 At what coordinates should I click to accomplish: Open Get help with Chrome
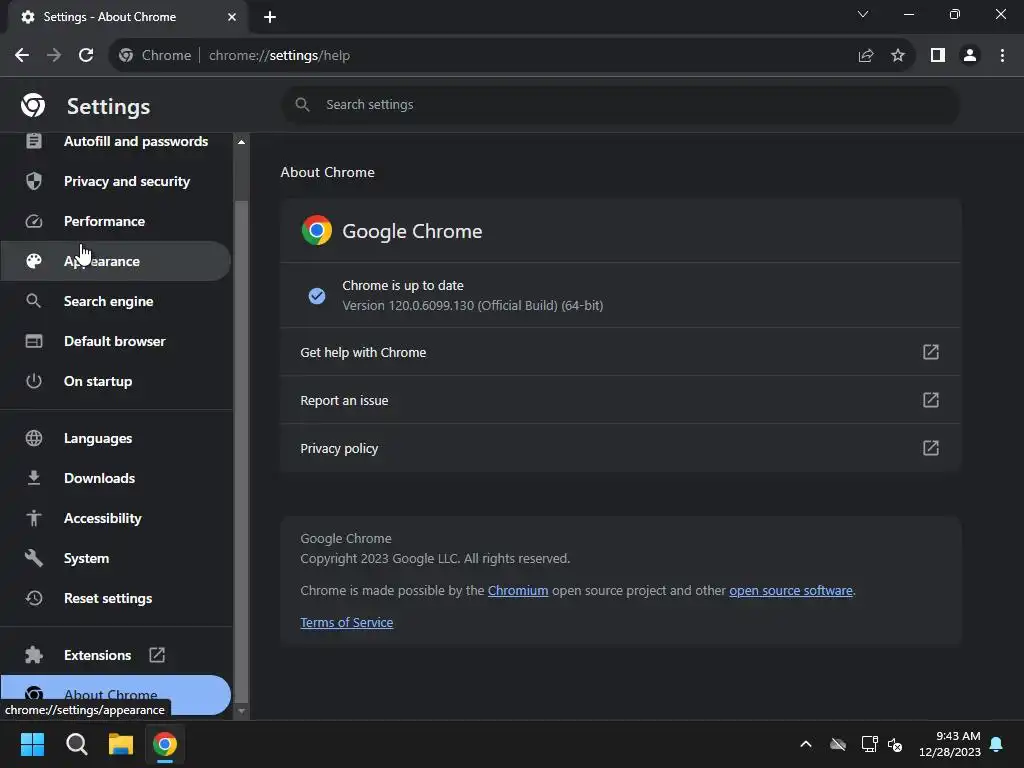point(620,352)
